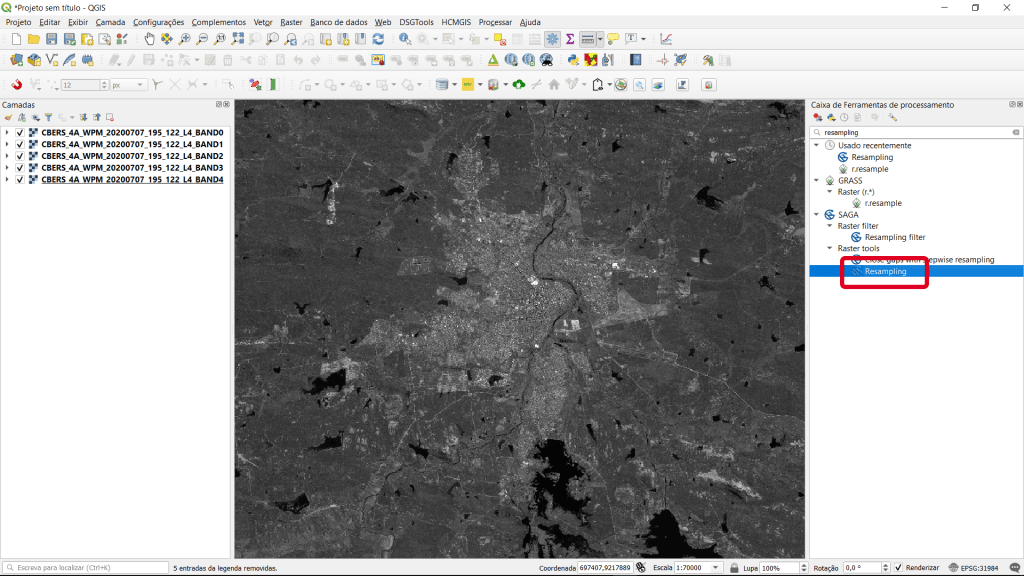Image resolution: width=1024 pixels, height=576 pixels.
Task: Open processing options wrench icon
Action: coord(893,118)
